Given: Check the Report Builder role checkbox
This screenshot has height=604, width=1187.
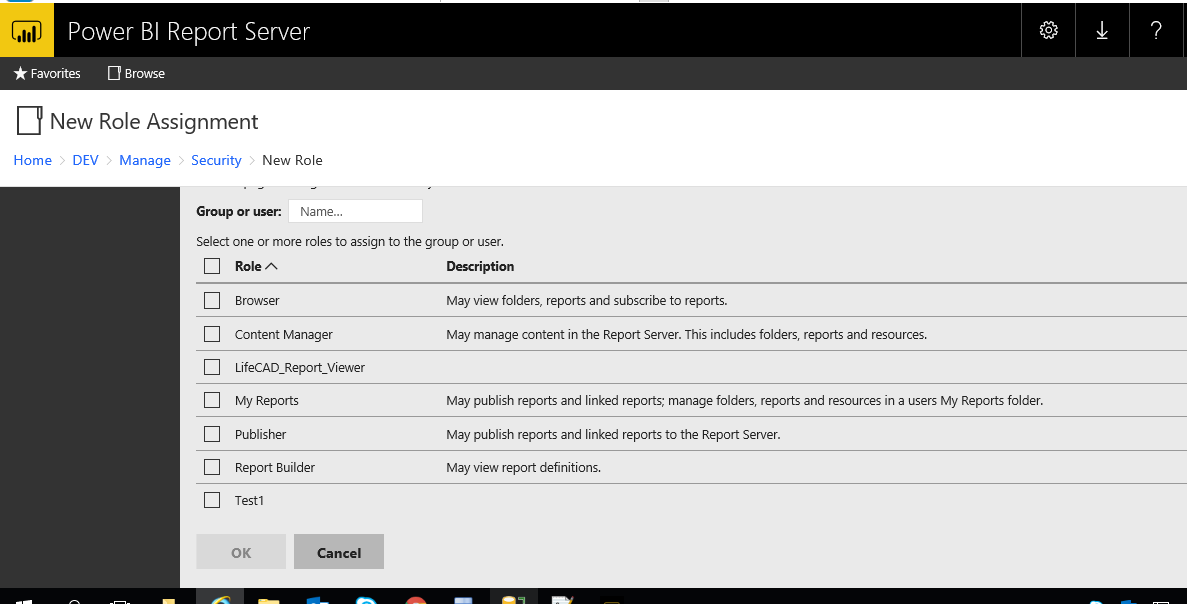Looking at the screenshot, I should tap(212, 467).
